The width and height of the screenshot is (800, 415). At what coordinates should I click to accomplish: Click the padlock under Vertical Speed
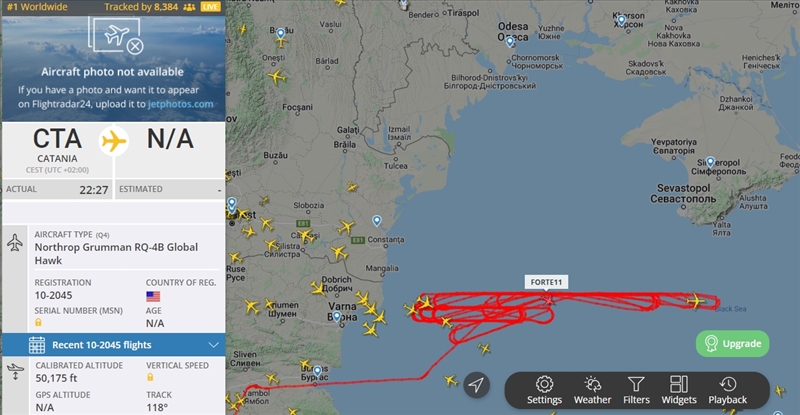(150, 377)
